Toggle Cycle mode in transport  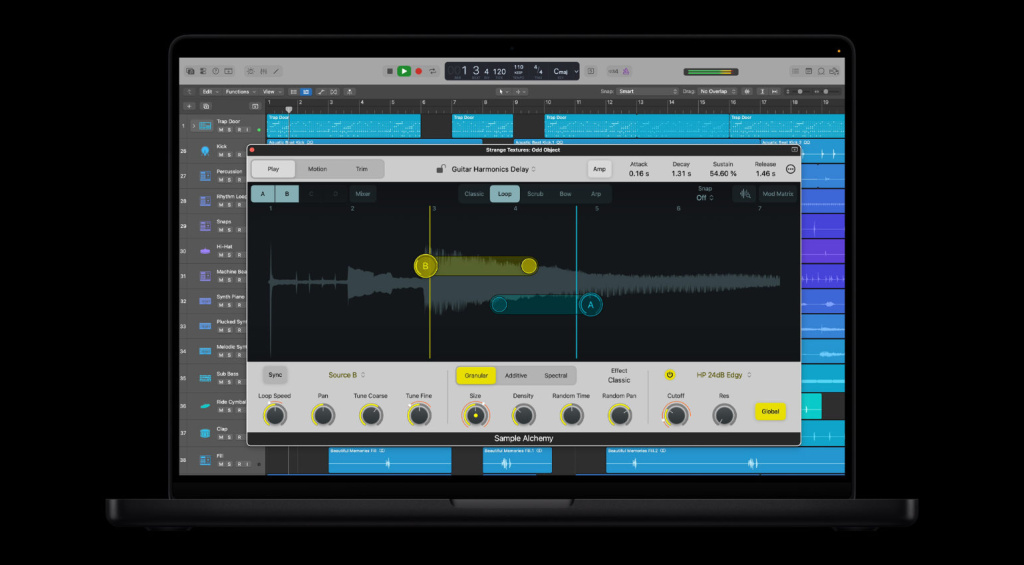432,71
